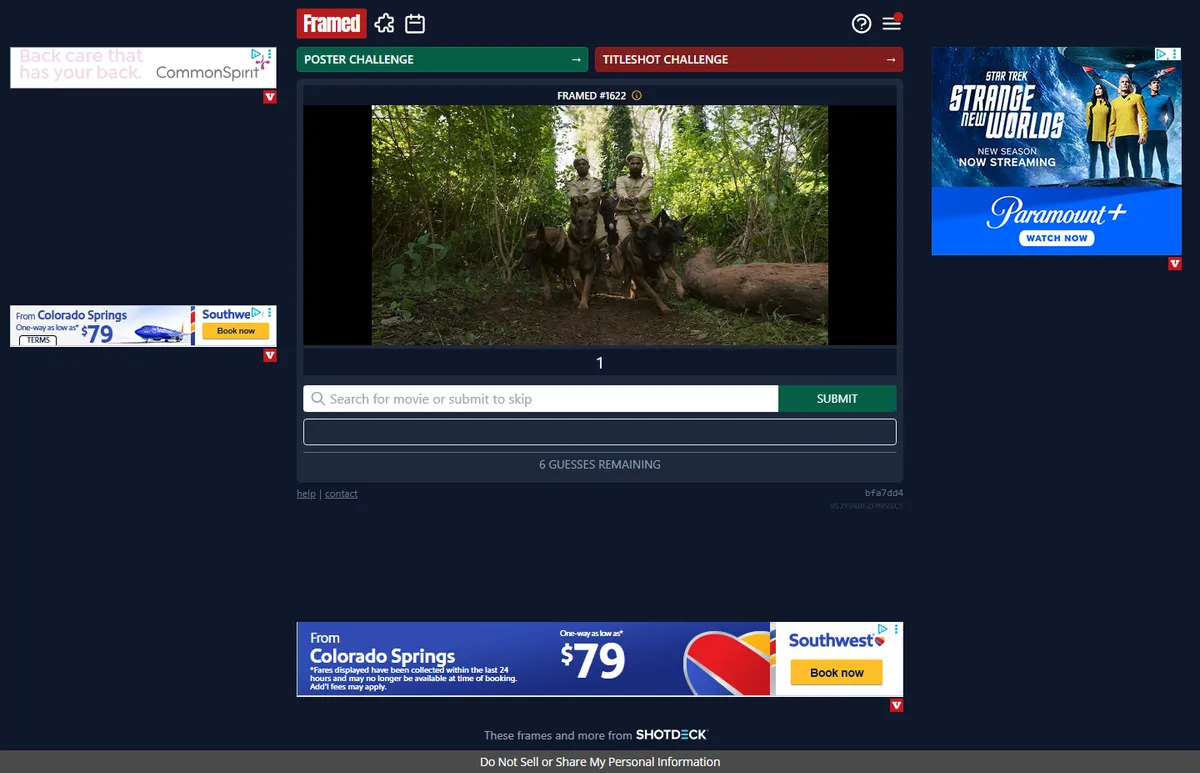This screenshot has height=773, width=1200.
Task: Click AdChoices icon on bottom Southwest banner
Action: coord(883,629)
